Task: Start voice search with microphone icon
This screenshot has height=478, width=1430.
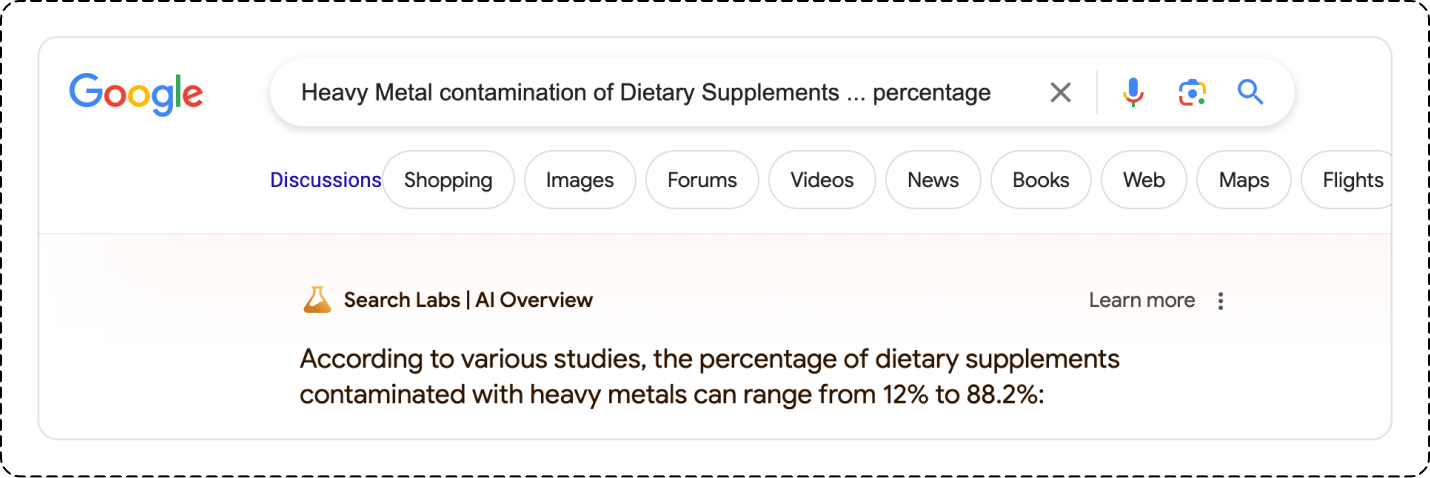Action: 1132,93
